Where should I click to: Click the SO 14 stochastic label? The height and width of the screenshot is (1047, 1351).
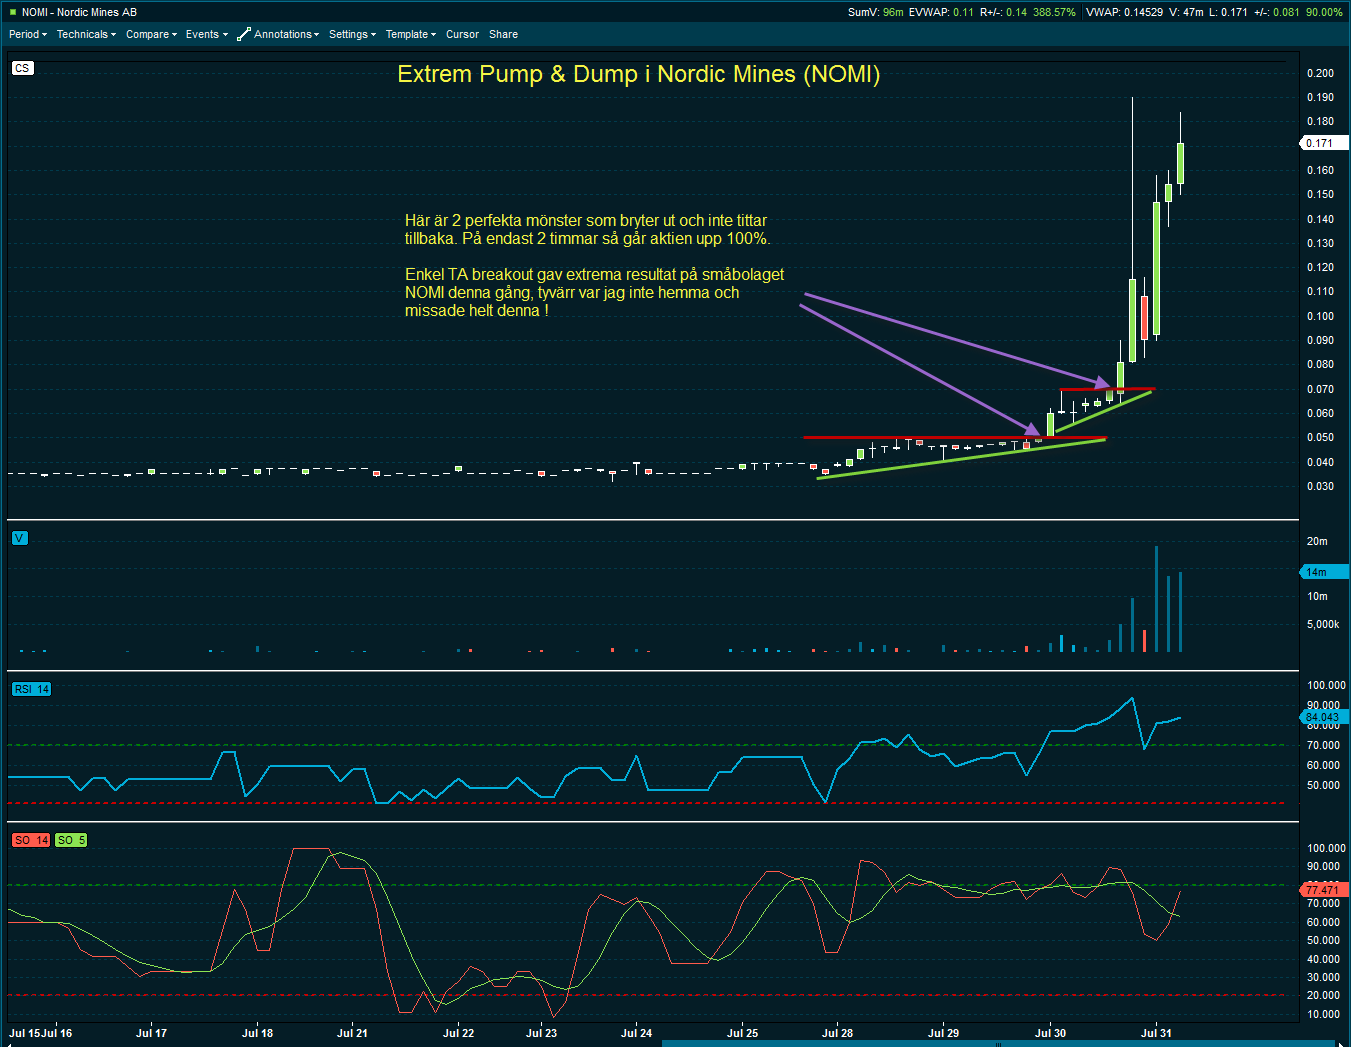point(31,840)
